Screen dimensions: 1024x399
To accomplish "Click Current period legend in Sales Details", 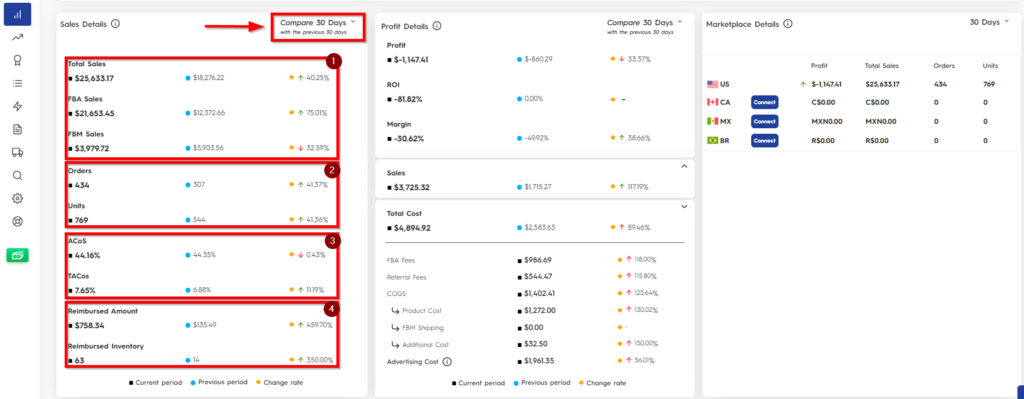I will 156,383.
